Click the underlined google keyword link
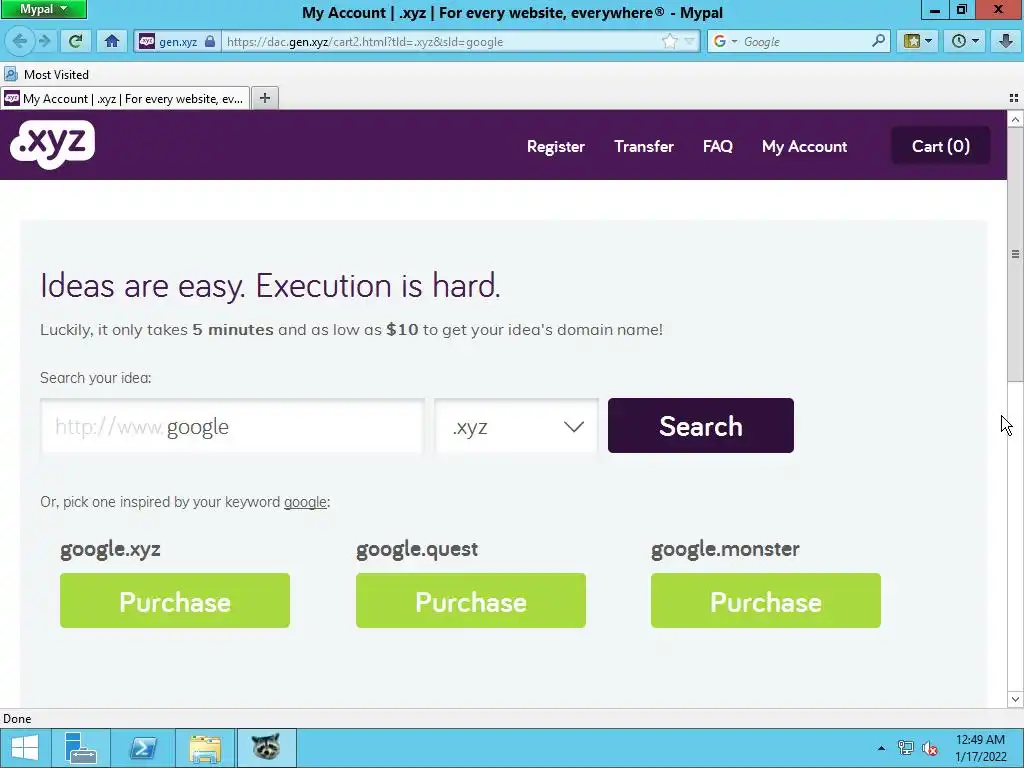Screen dimensions: 1024x768 305,502
